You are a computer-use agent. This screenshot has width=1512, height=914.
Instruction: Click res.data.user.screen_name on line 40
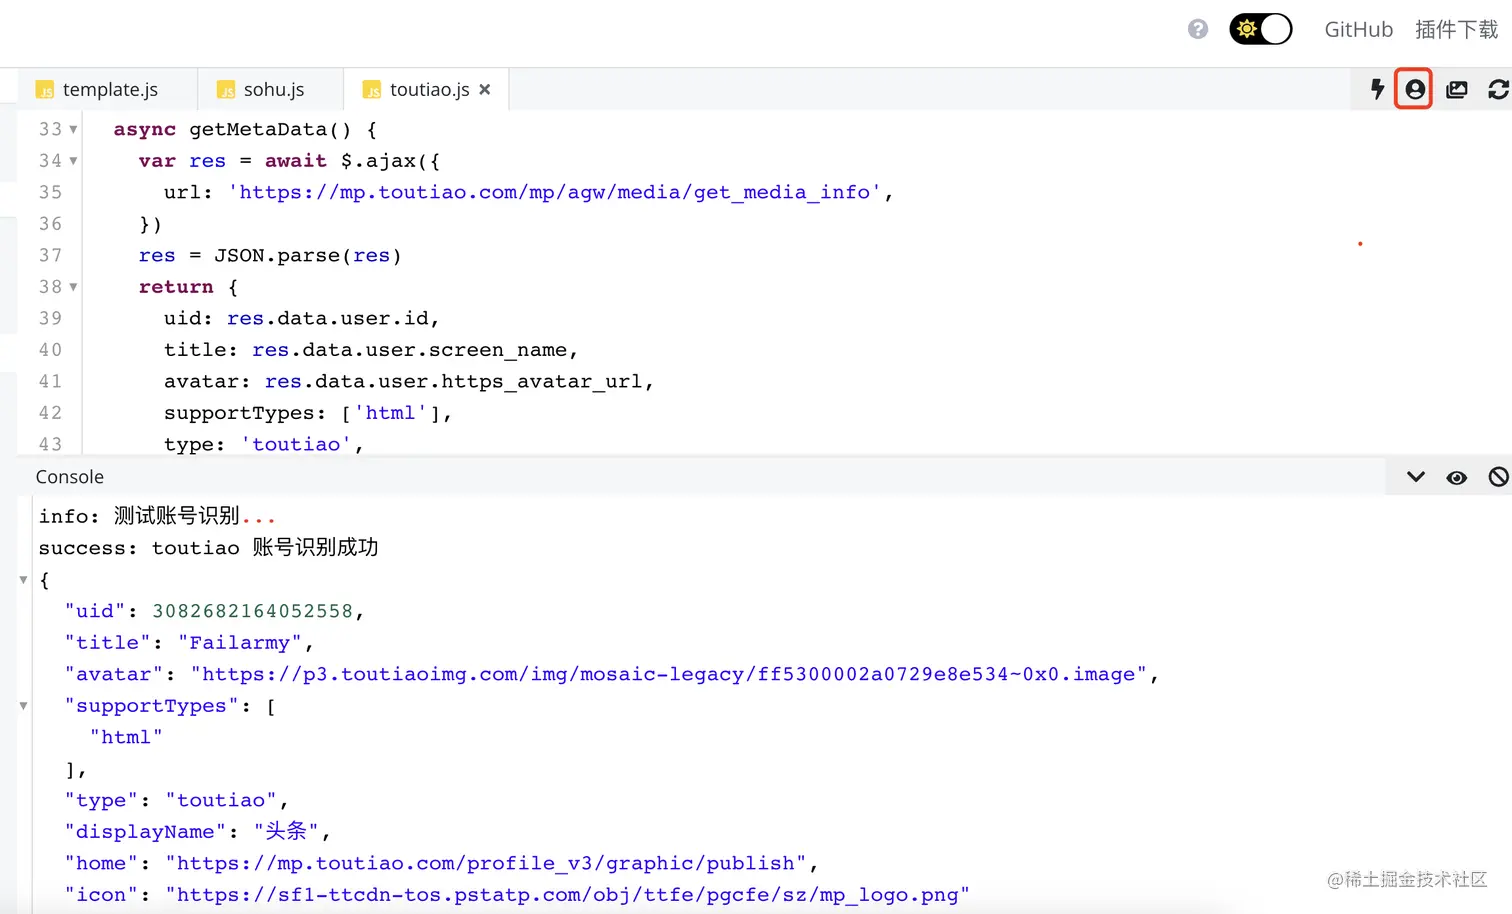[410, 350]
